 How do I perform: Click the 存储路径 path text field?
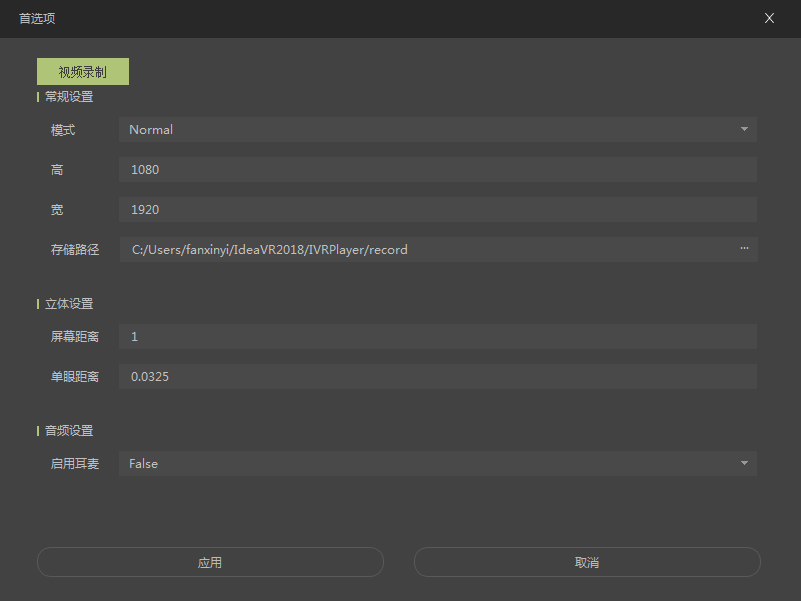pos(425,250)
